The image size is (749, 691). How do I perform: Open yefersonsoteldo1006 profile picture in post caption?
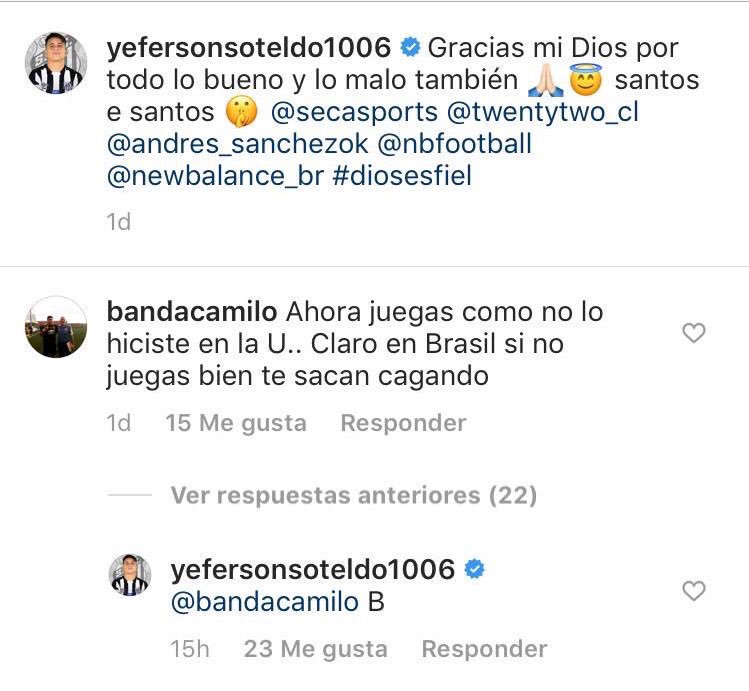coord(54,63)
